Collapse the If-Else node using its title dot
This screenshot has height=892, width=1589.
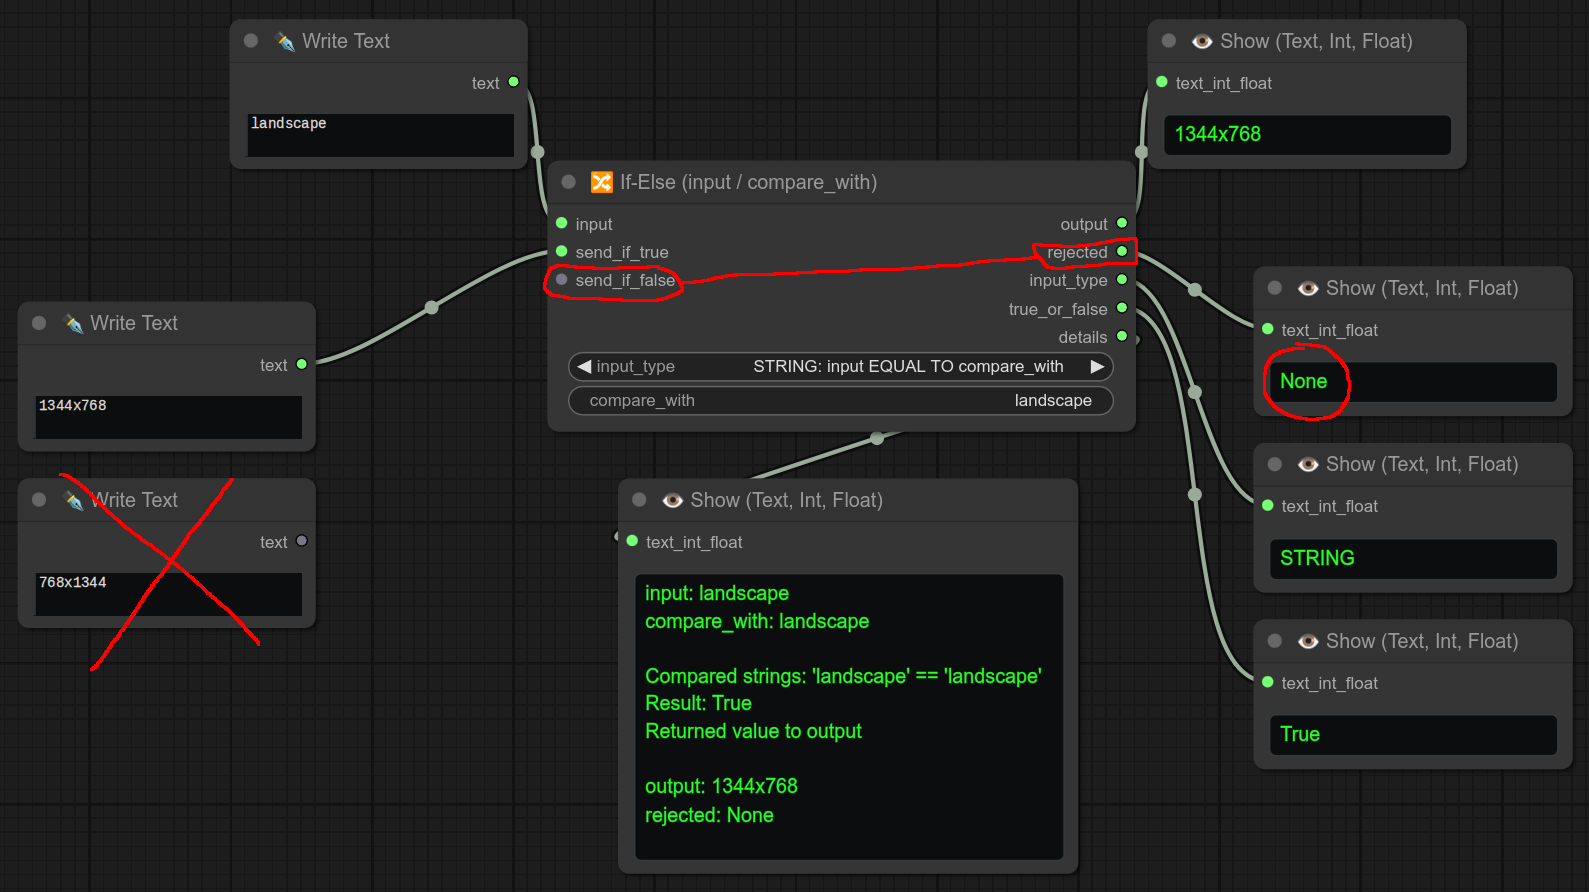569,182
